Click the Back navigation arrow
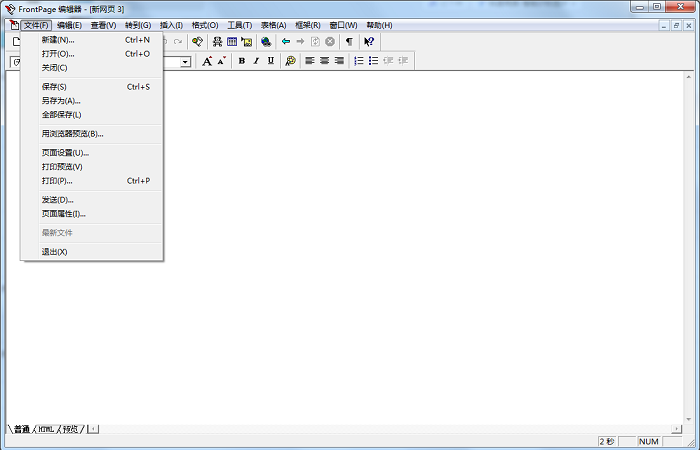The width and height of the screenshot is (700, 450). [x=286, y=42]
